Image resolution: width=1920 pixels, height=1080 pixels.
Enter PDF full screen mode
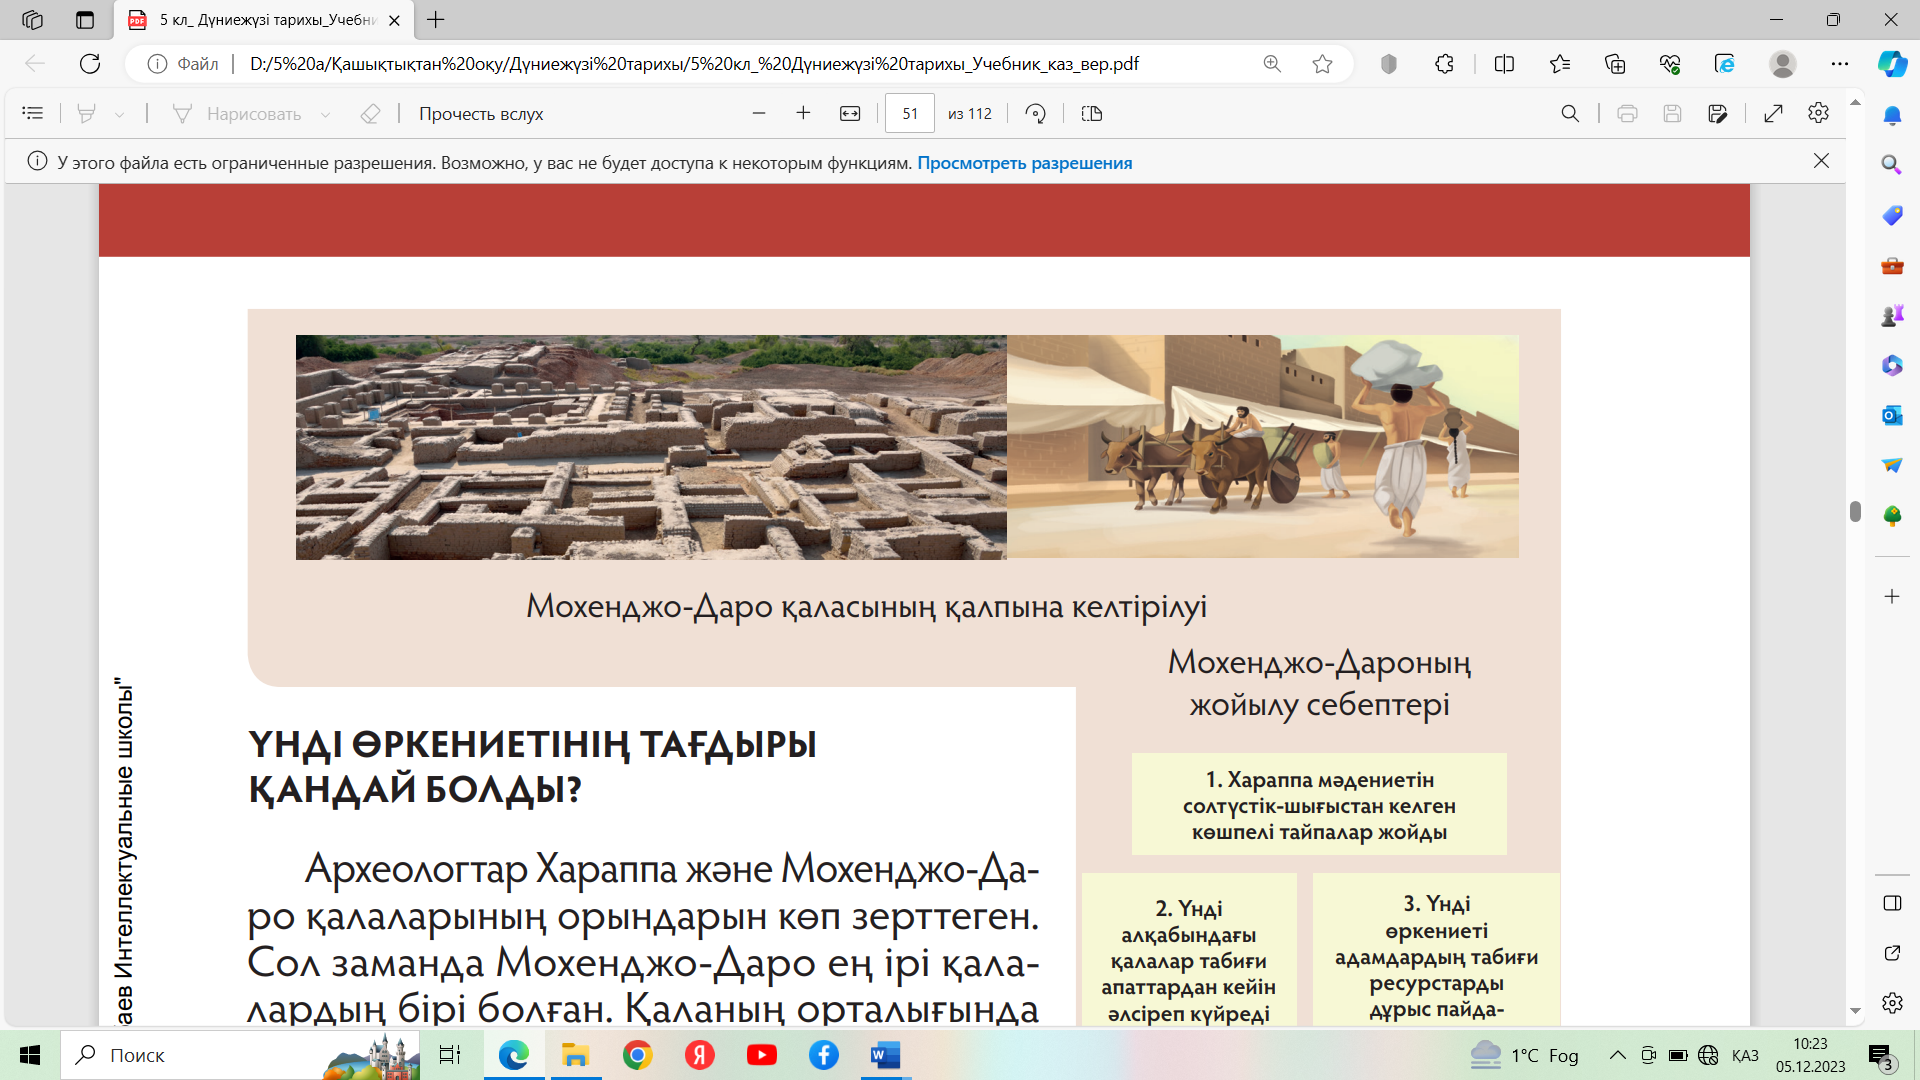pos(1773,114)
